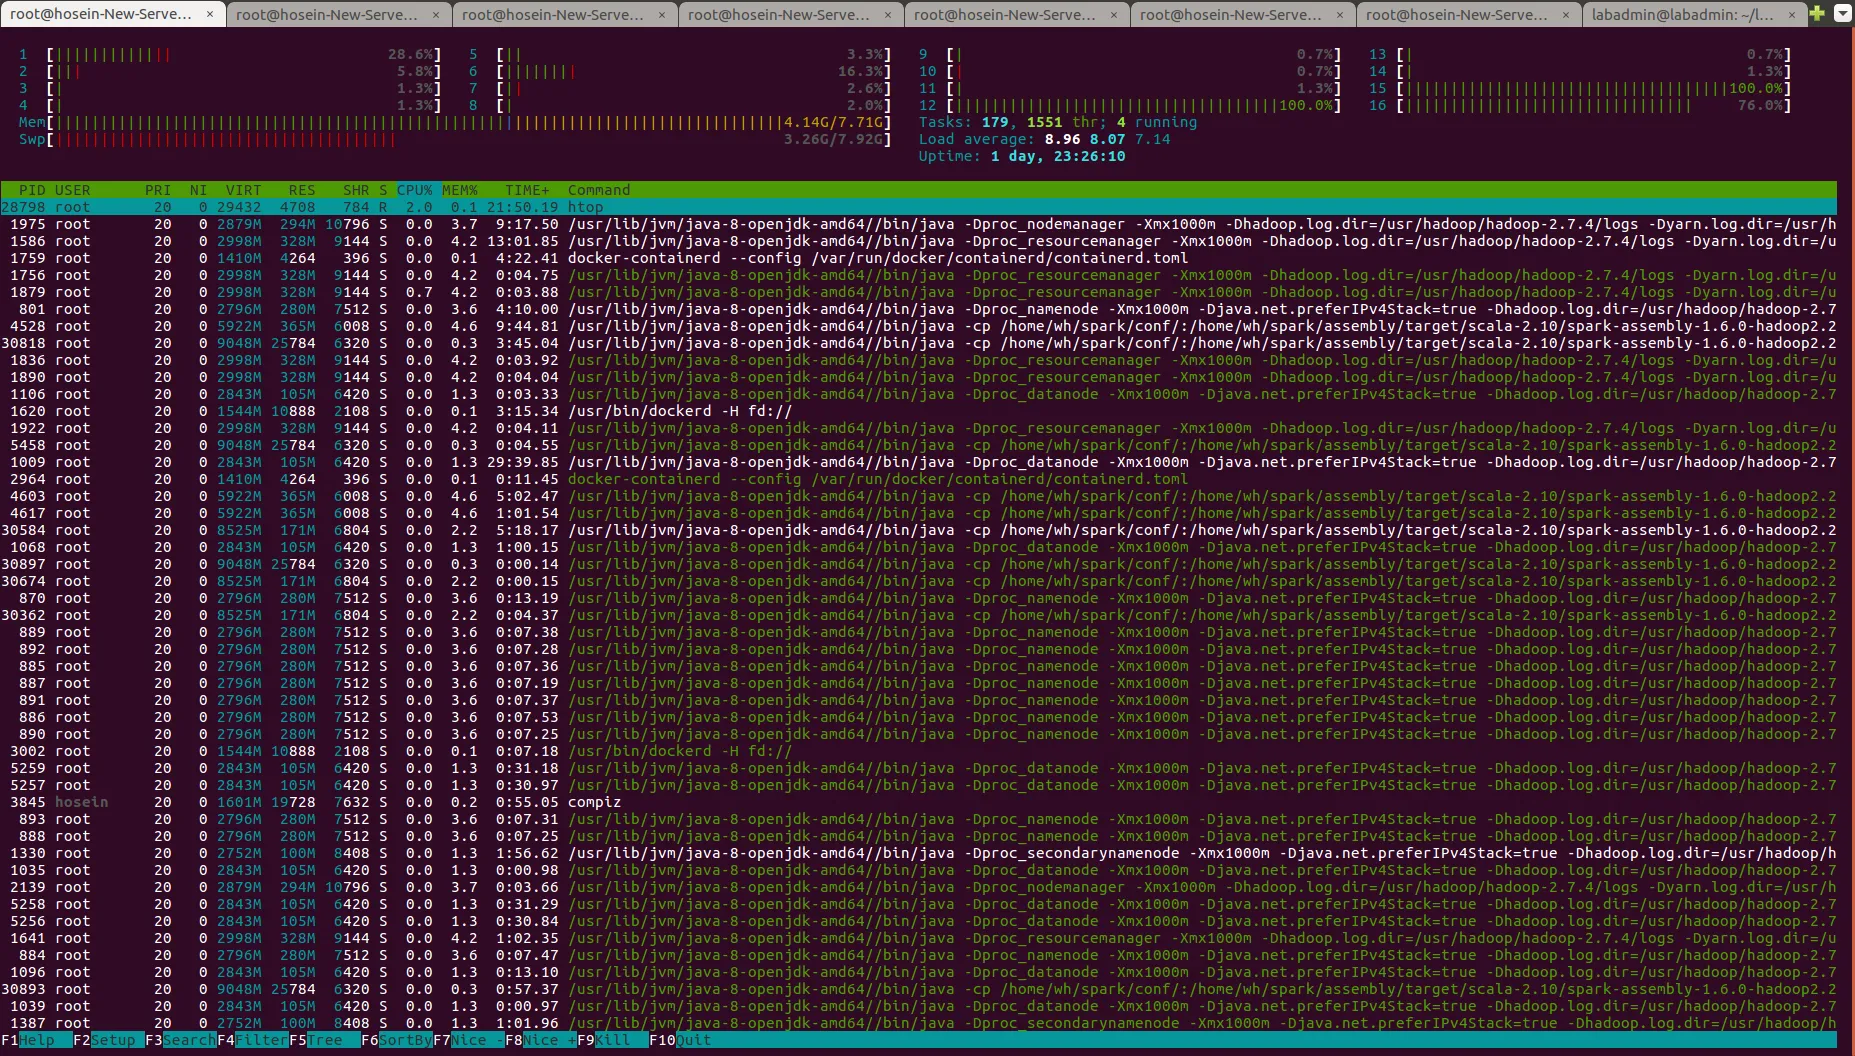Exit htop with F10 Quit
This screenshot has height=1056, width=1855.
(680, 1040)
